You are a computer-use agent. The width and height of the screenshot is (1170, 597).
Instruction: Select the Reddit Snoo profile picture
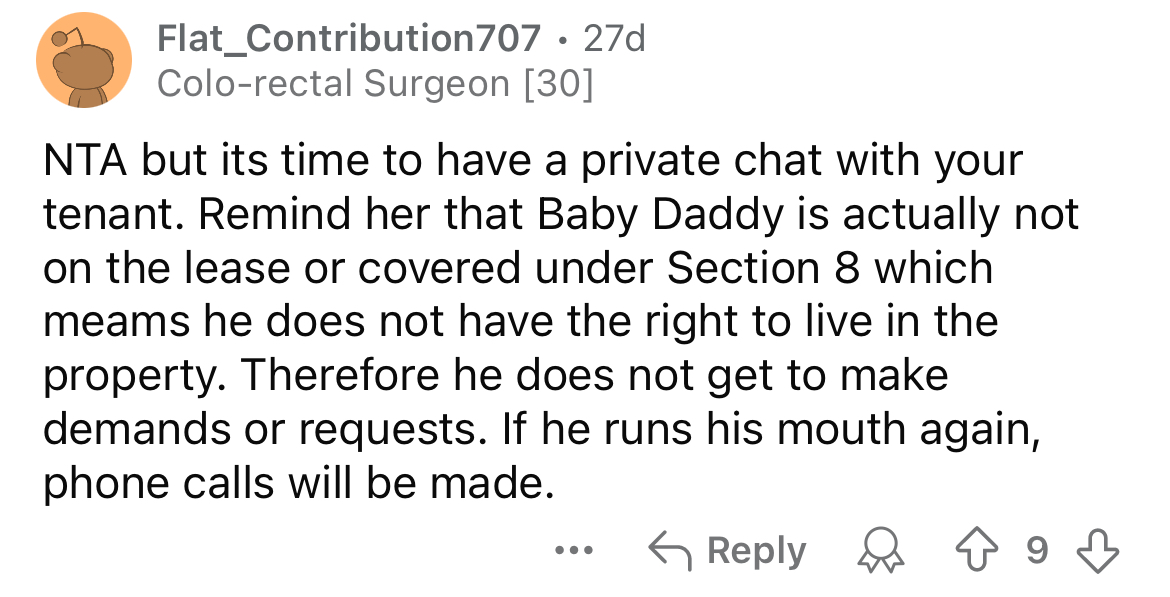84,58
